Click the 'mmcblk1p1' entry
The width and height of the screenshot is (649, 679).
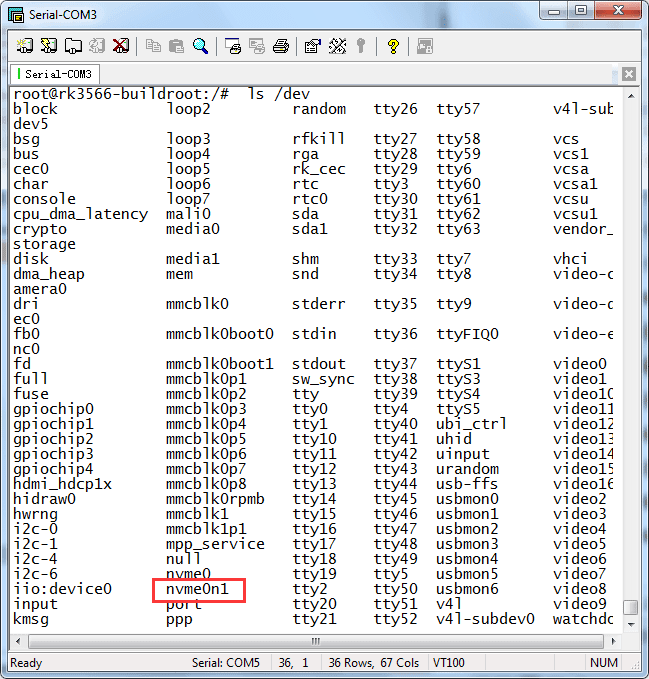pos(206,529)
